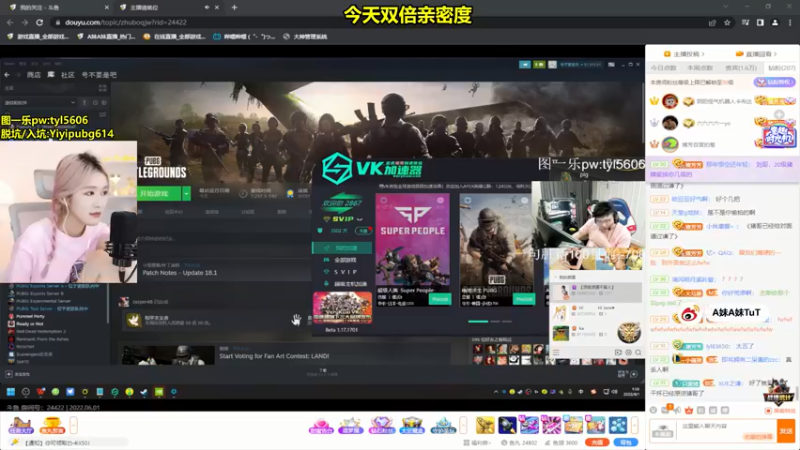
Task: Toggle the red effects-block option above the chat input
Action: (x=780, y=410)
